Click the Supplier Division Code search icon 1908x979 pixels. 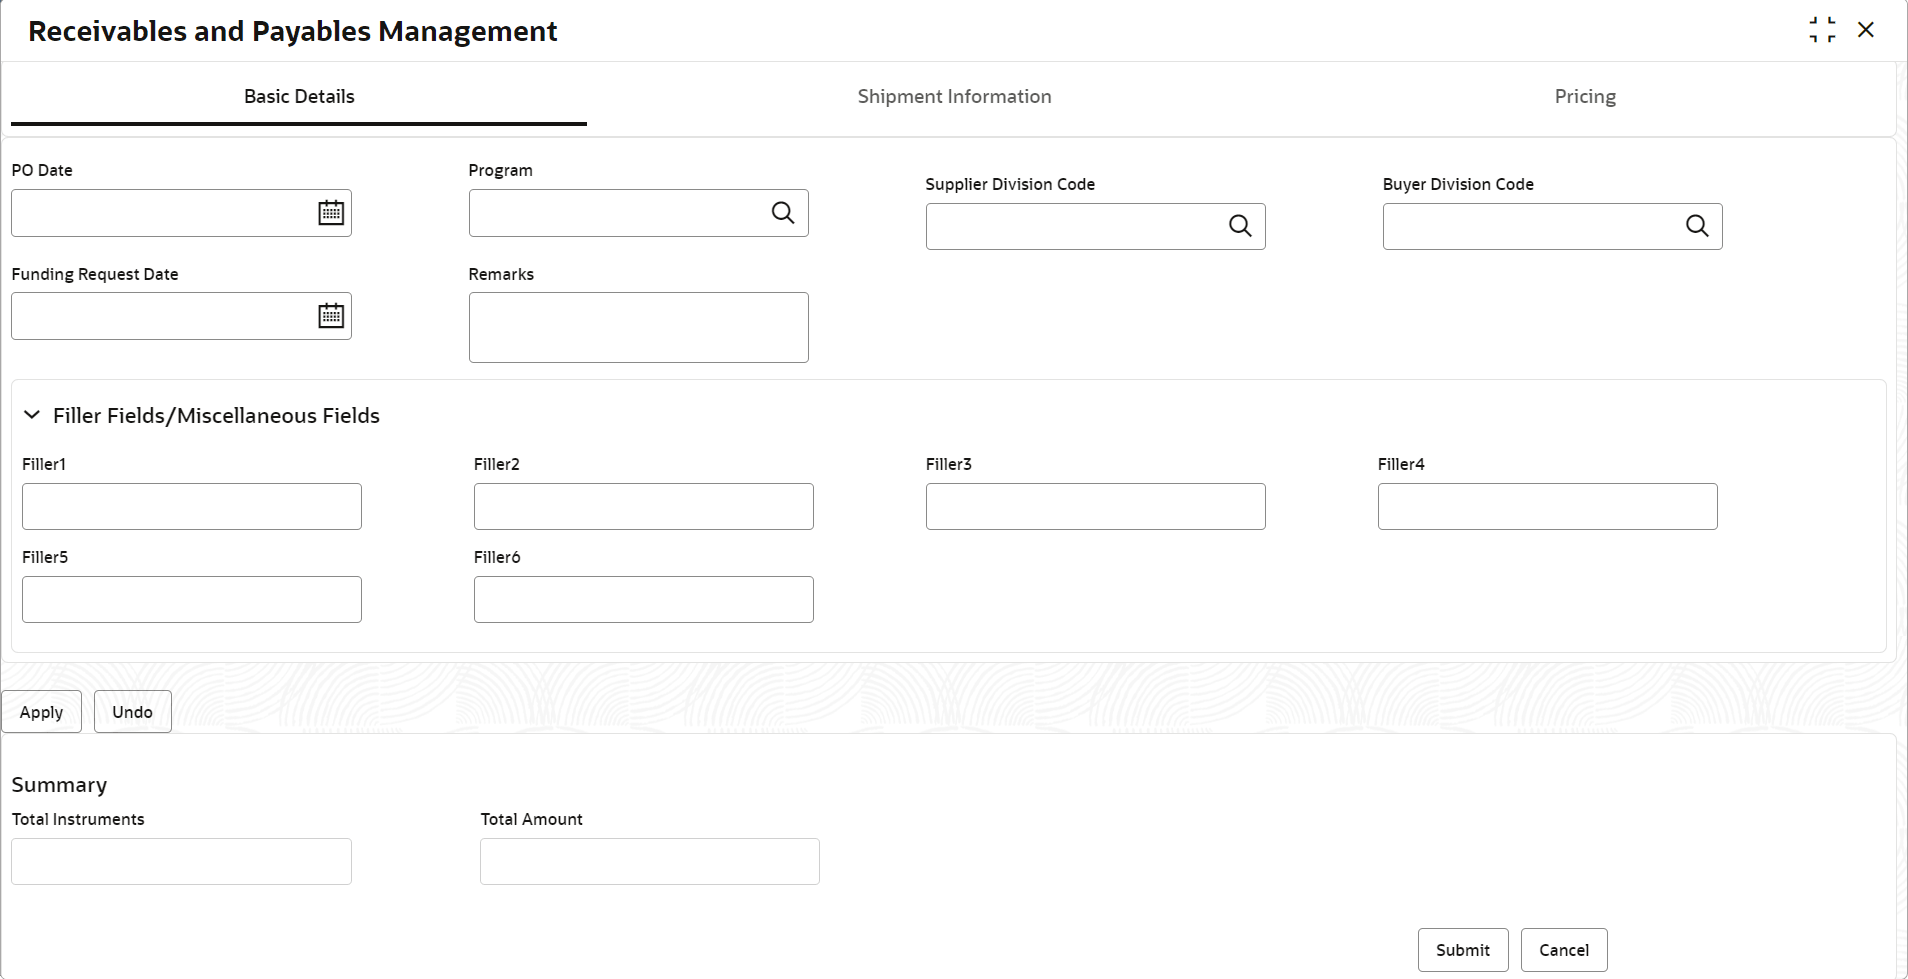[x=1240, y=226]
